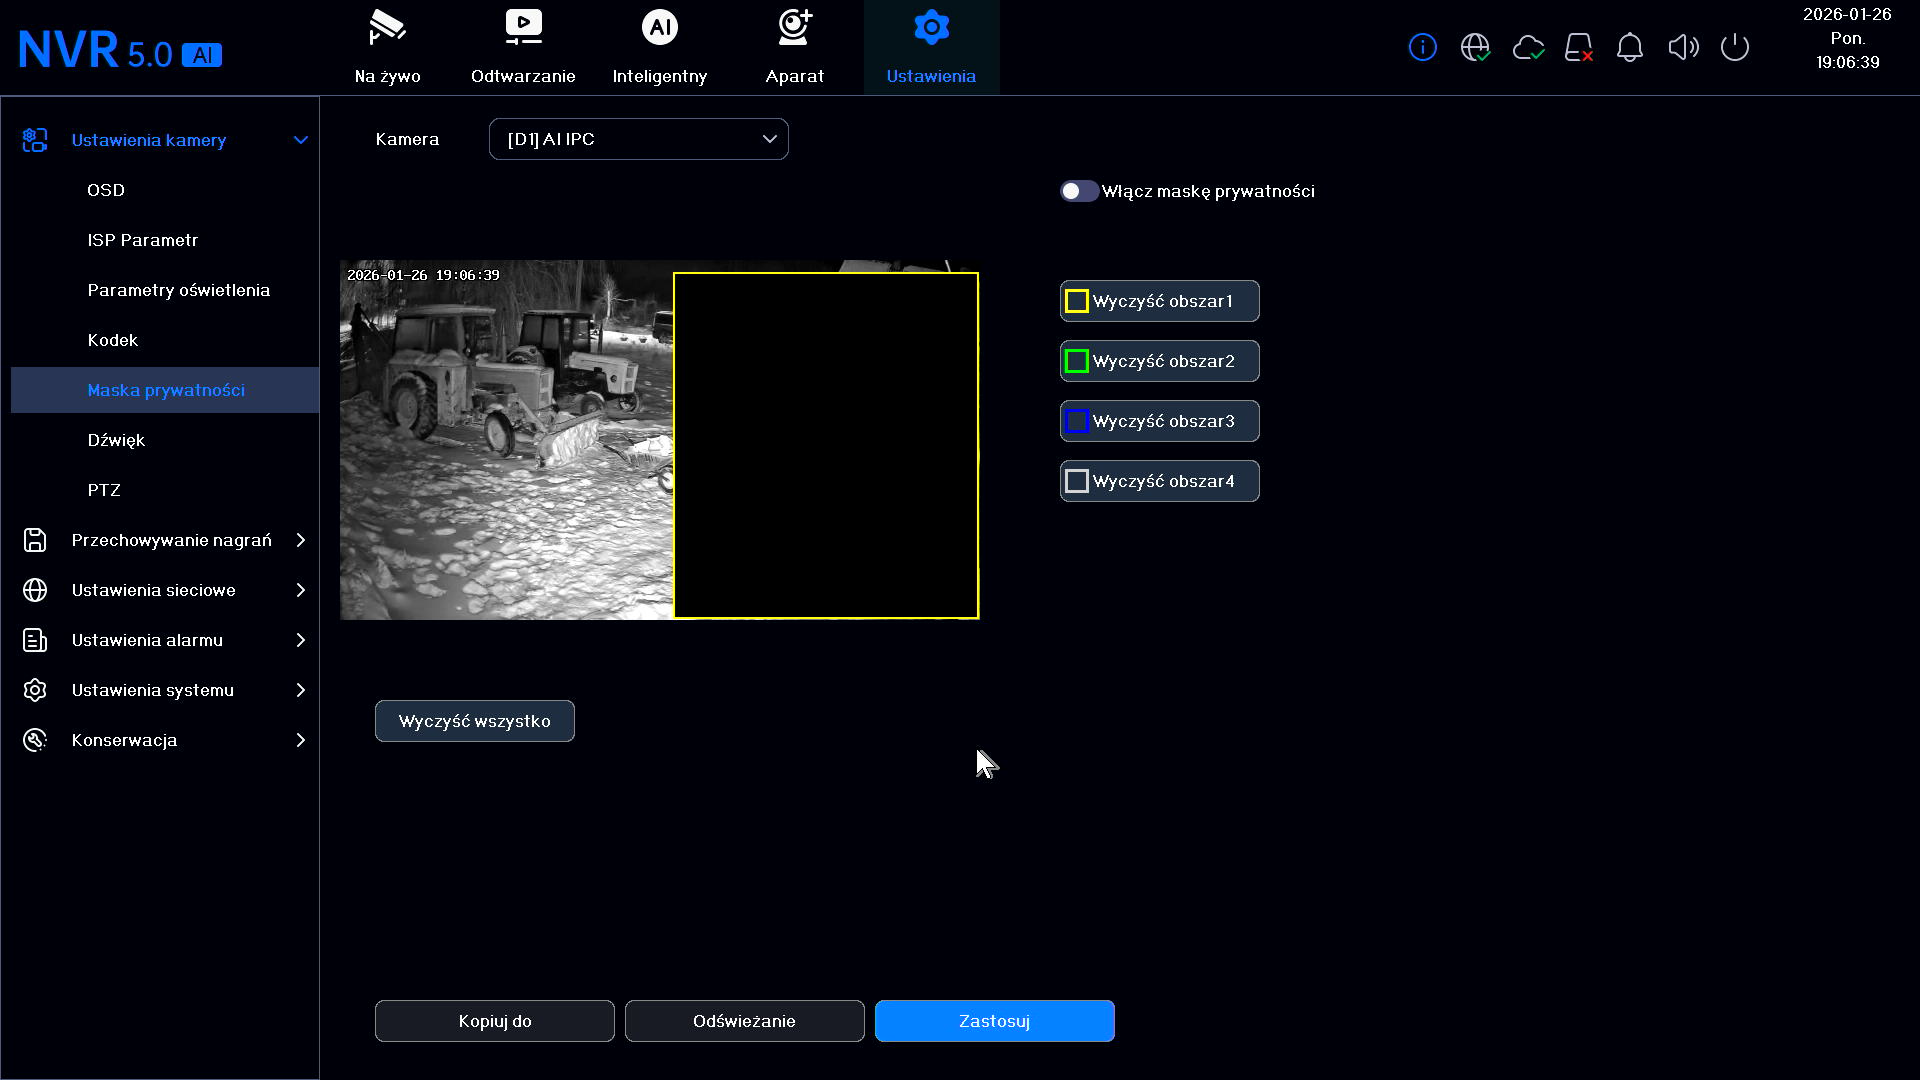
Task: Click the Konserwacja wrench icon
Action: coord(35,740)
